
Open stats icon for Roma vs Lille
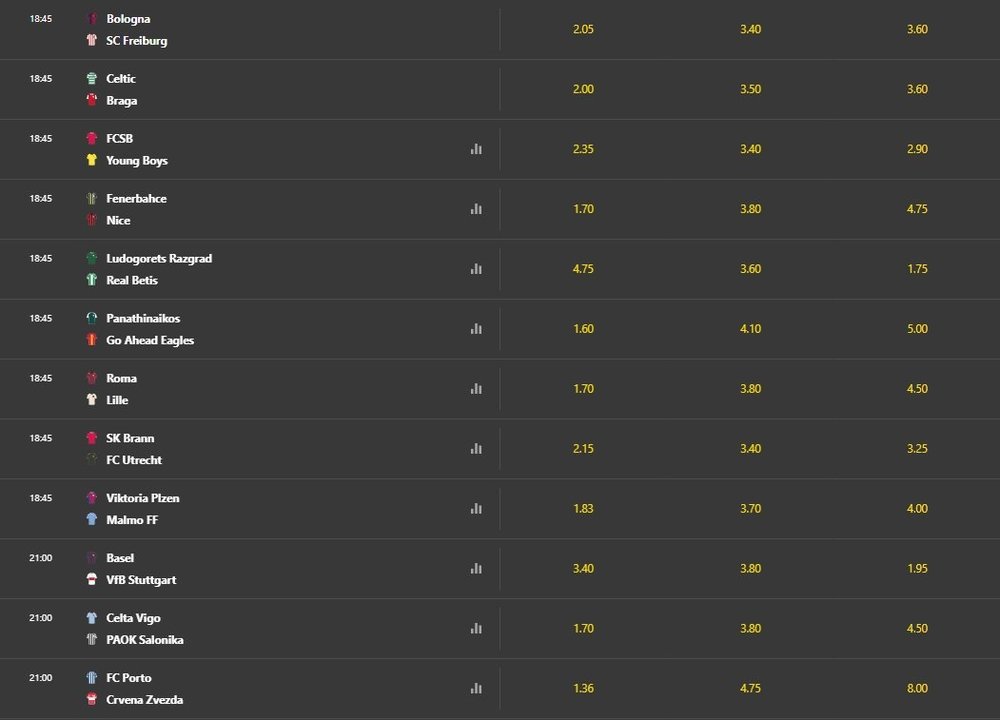point(476,389)
